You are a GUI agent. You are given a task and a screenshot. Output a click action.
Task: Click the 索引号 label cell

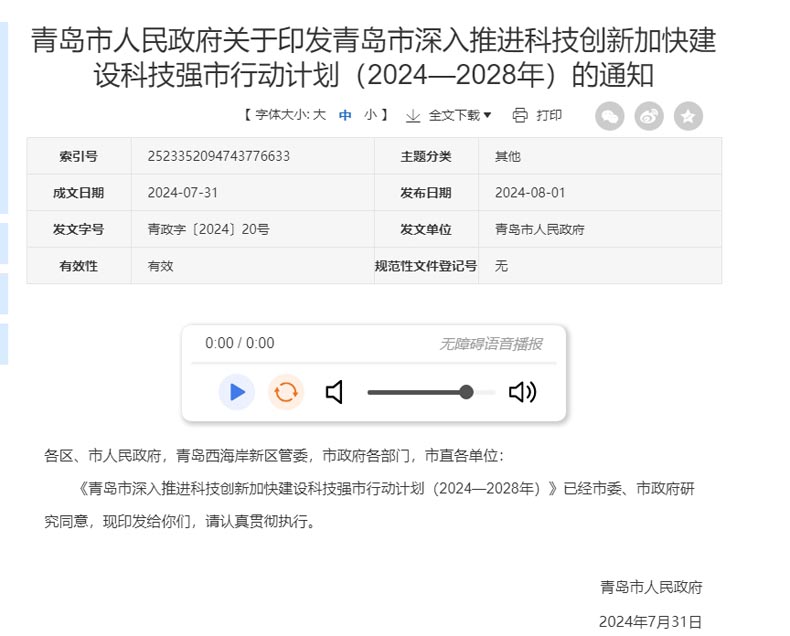[x=79, y=156]
